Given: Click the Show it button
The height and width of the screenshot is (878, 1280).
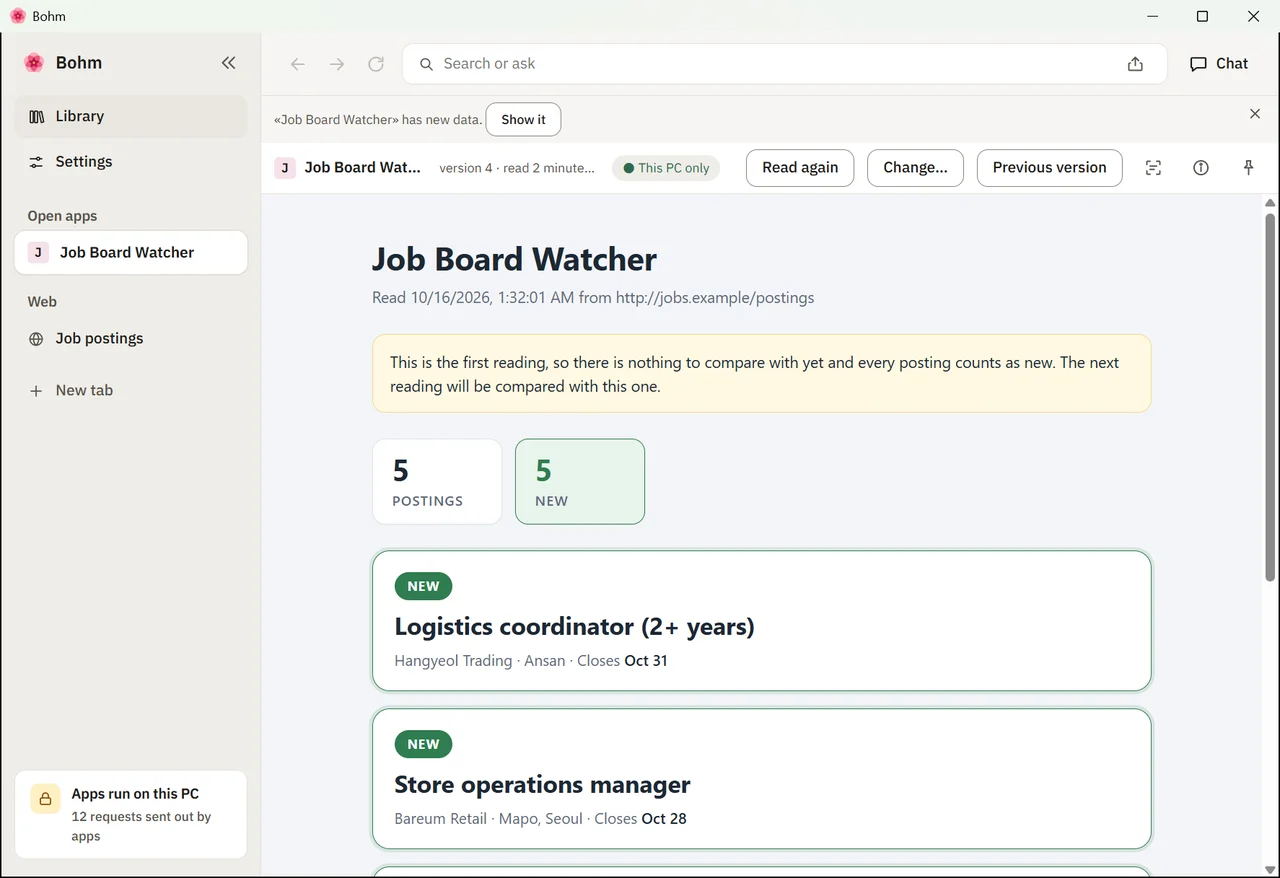Looking at the screenshot, I should tap(523, 120).
